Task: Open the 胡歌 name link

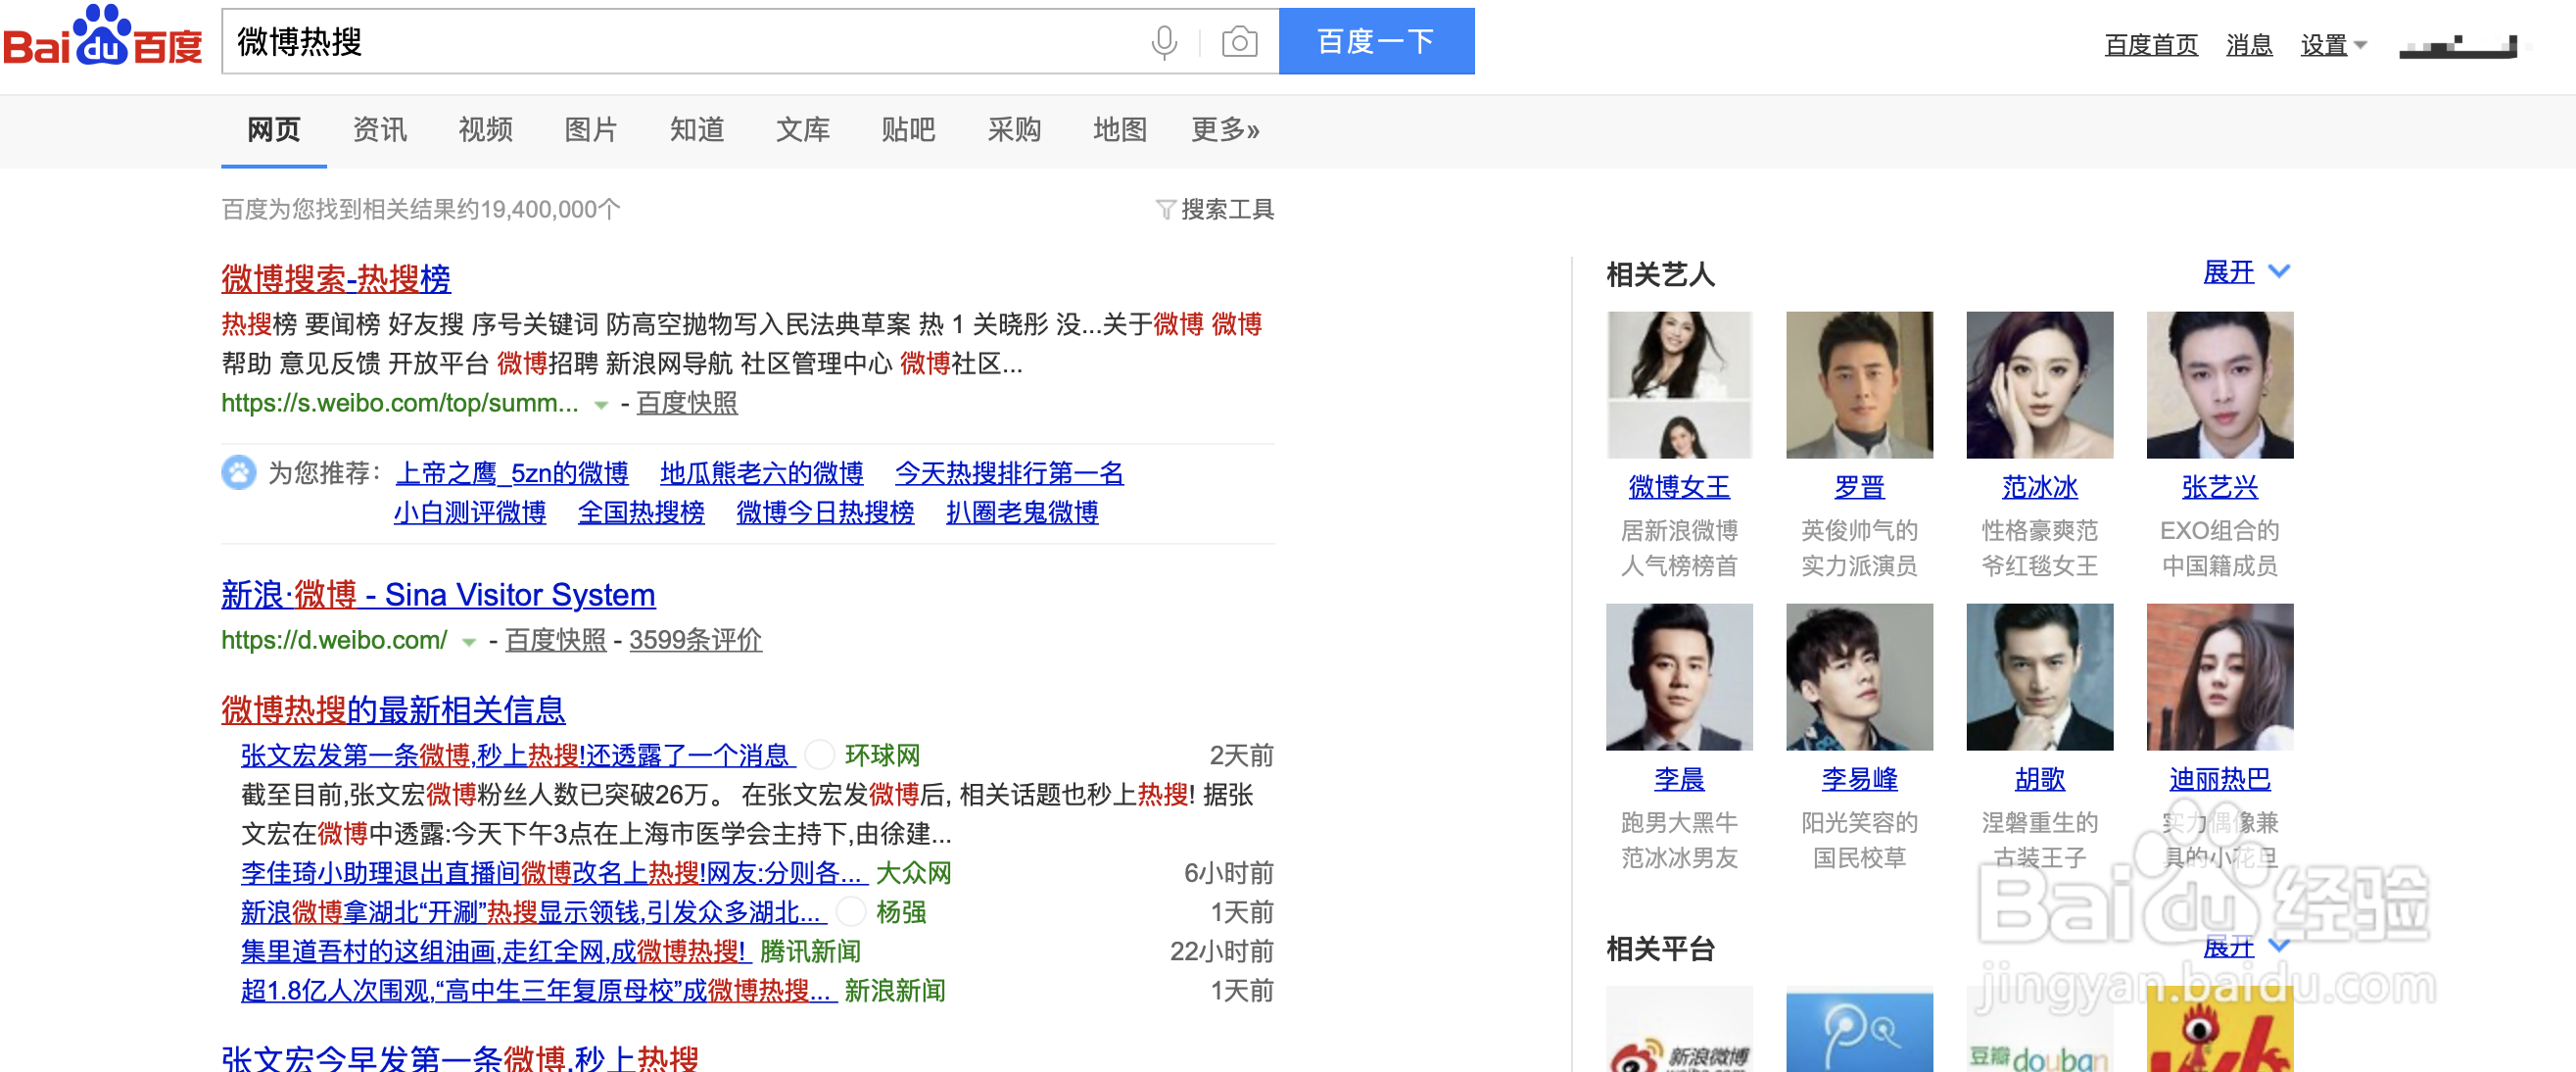Action: tap(2039, 779)
